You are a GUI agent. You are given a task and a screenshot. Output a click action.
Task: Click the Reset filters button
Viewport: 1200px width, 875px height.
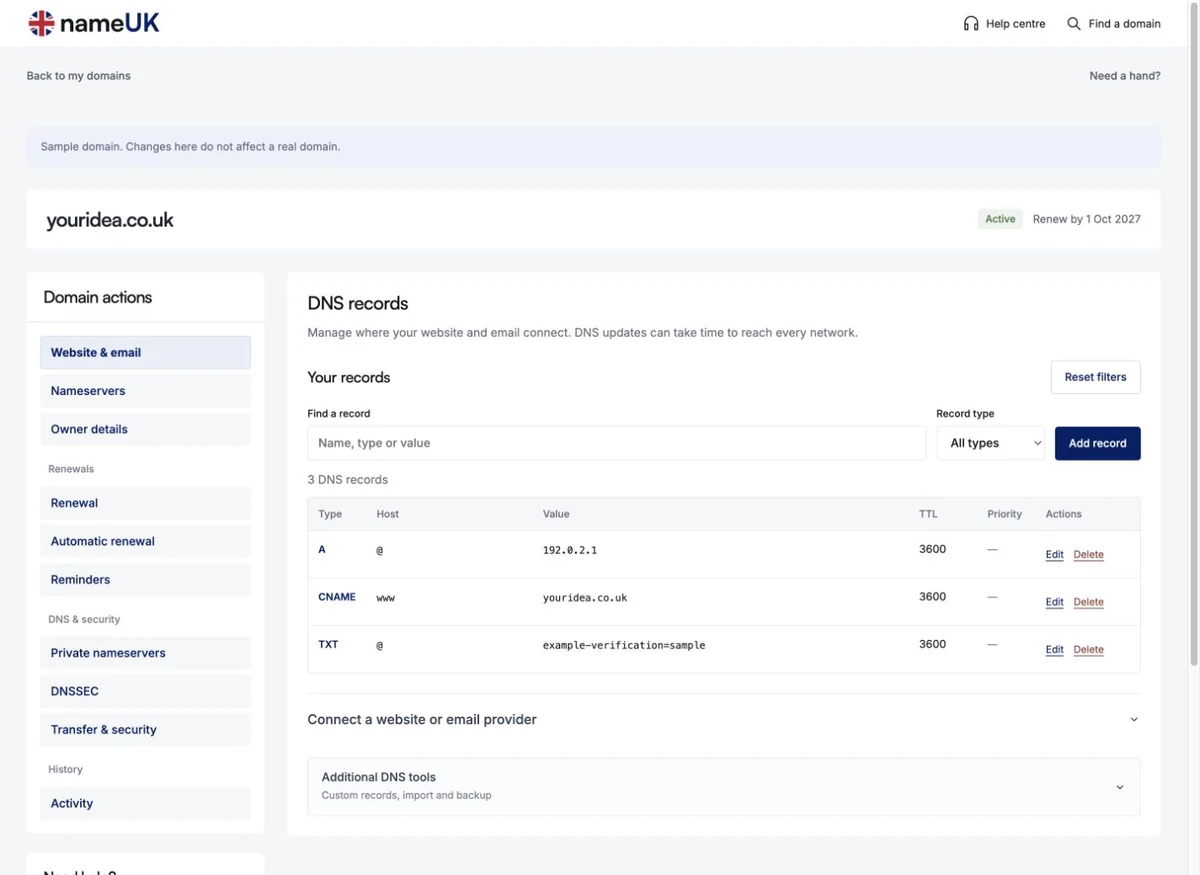point(1095,377)
